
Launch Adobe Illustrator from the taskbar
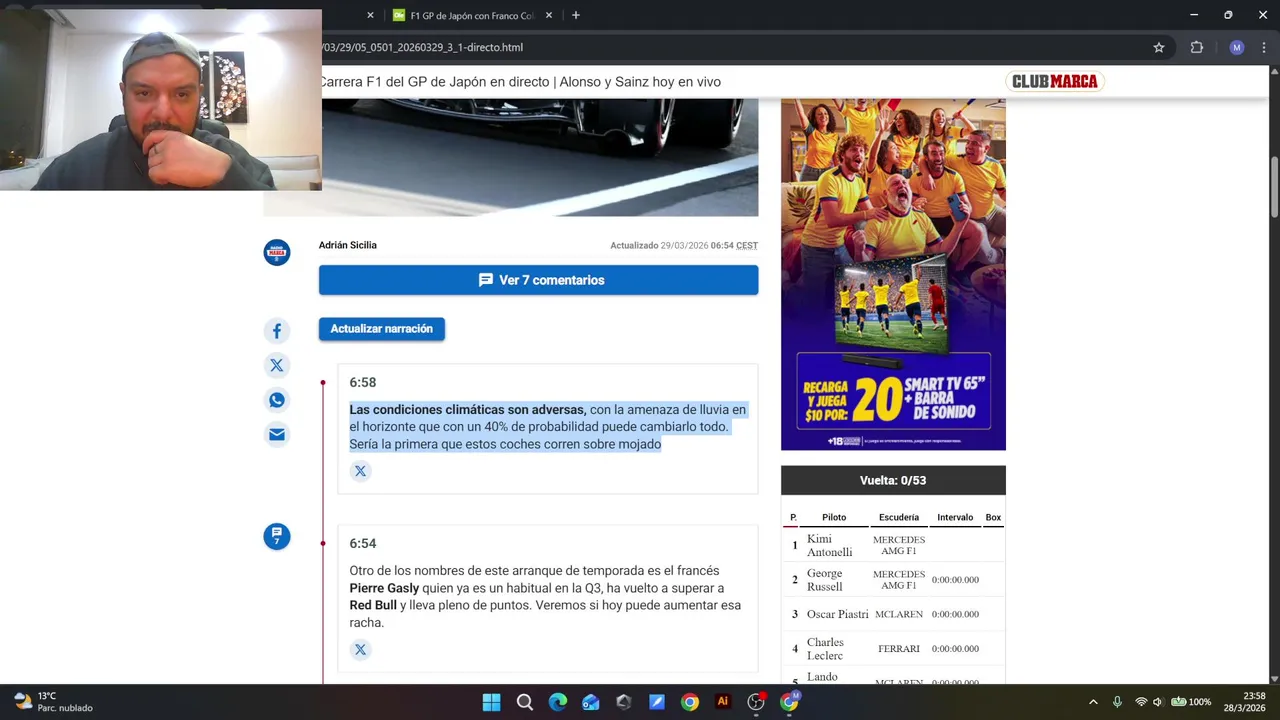[x=723, y=702]
